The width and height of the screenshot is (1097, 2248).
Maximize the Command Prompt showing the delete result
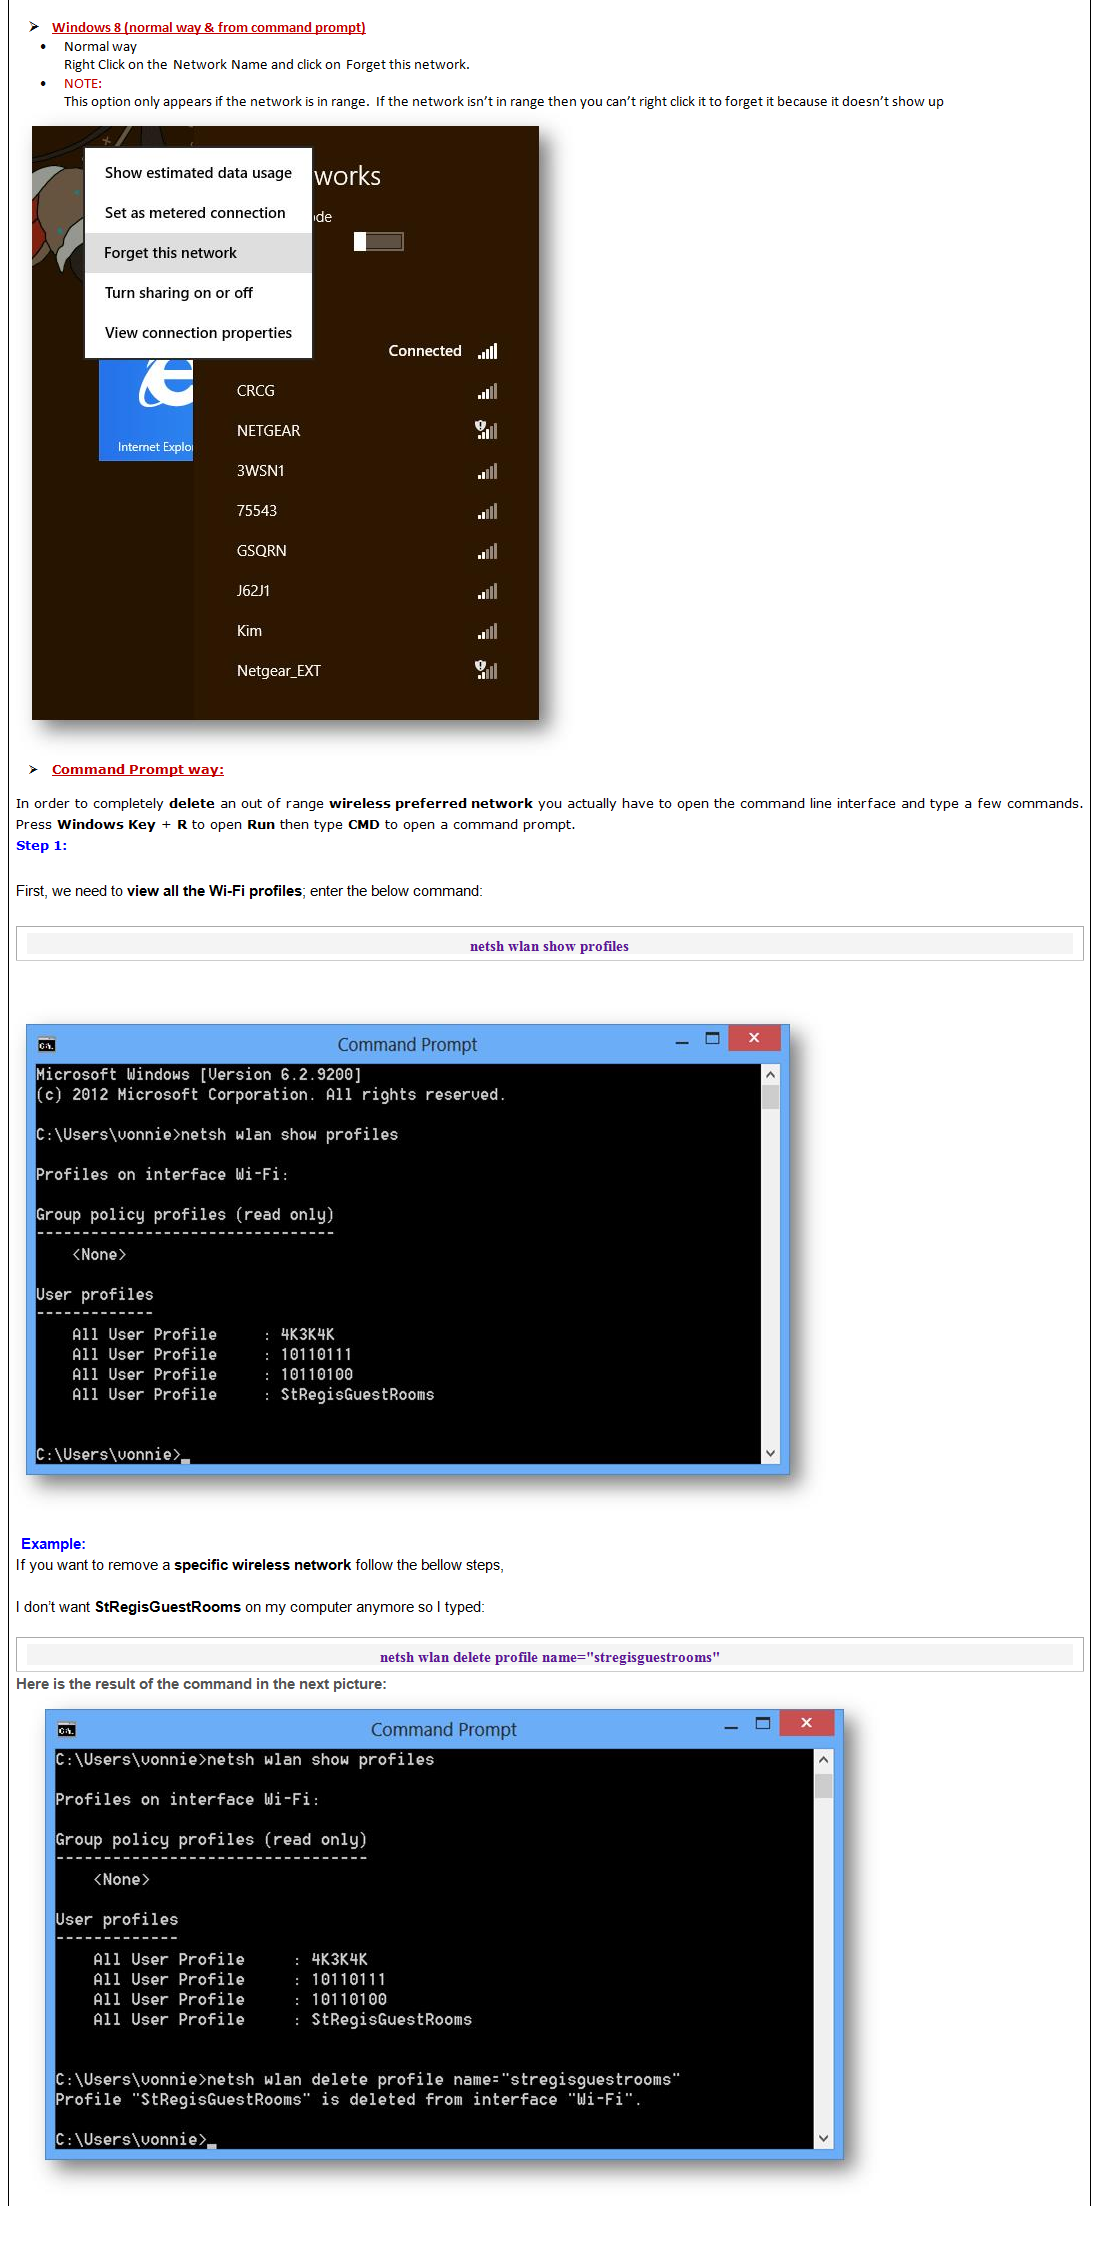[x=763, y=1724]
